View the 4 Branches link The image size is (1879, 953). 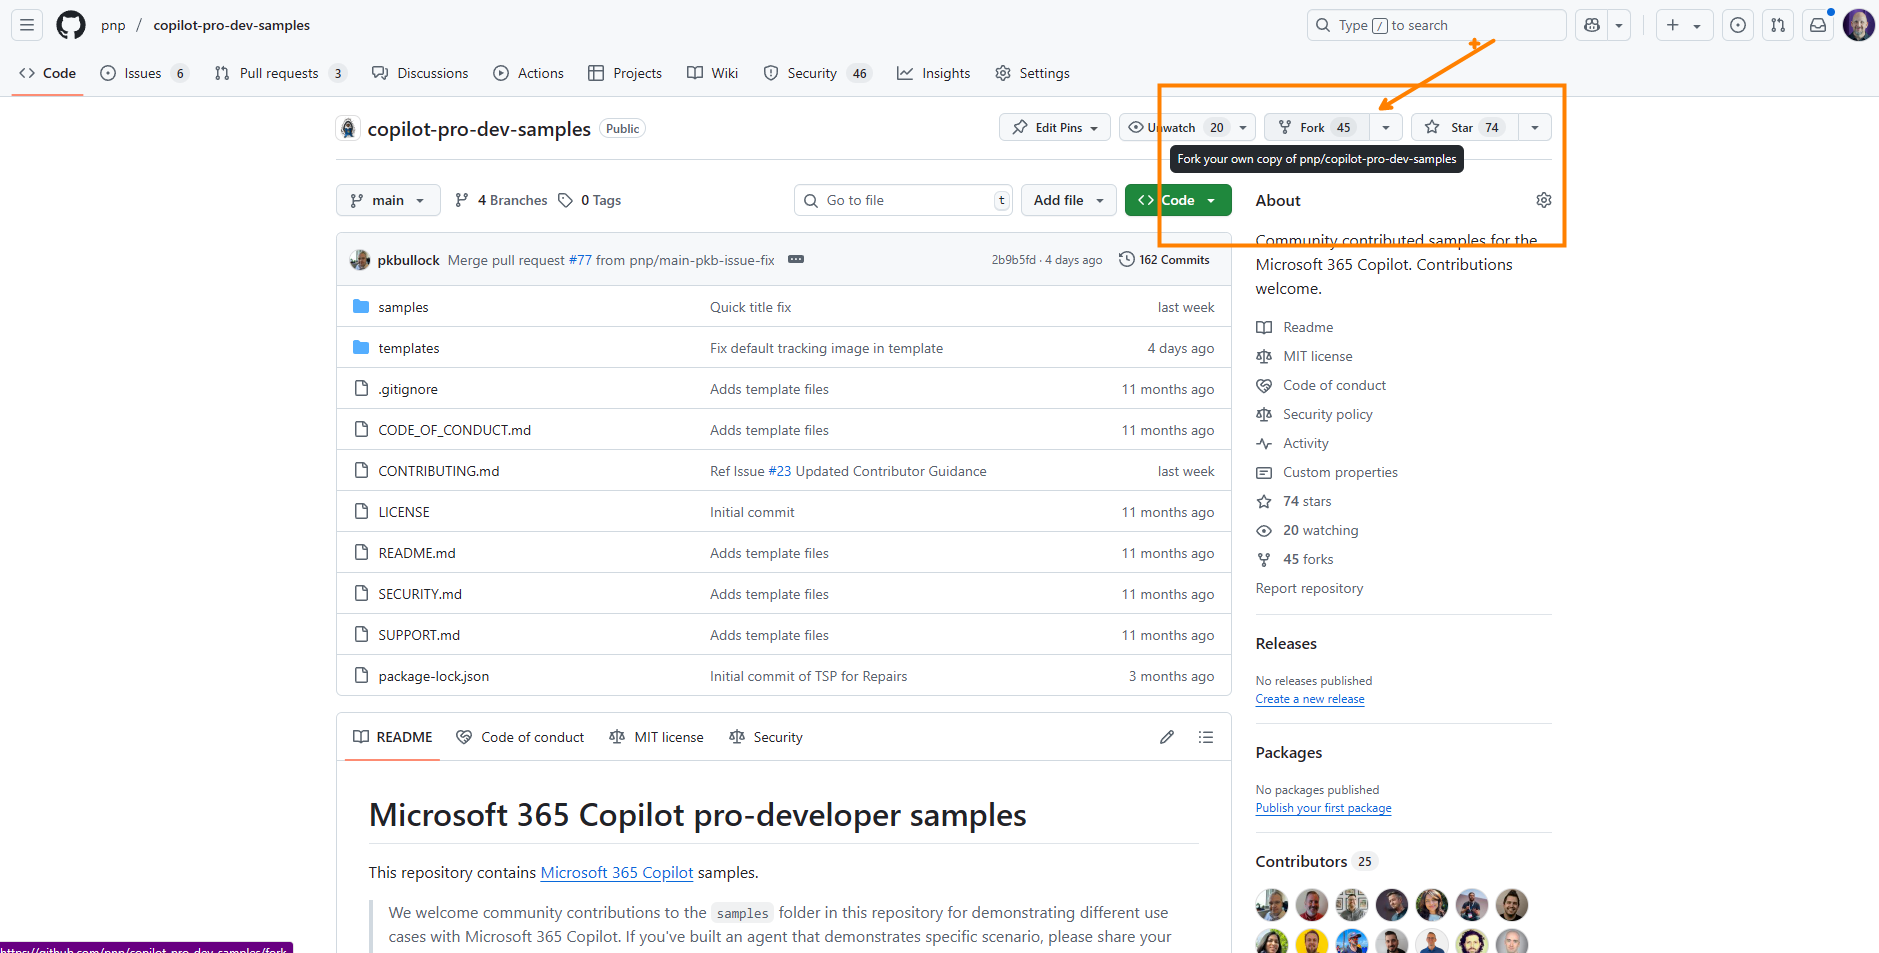[501, 200]
